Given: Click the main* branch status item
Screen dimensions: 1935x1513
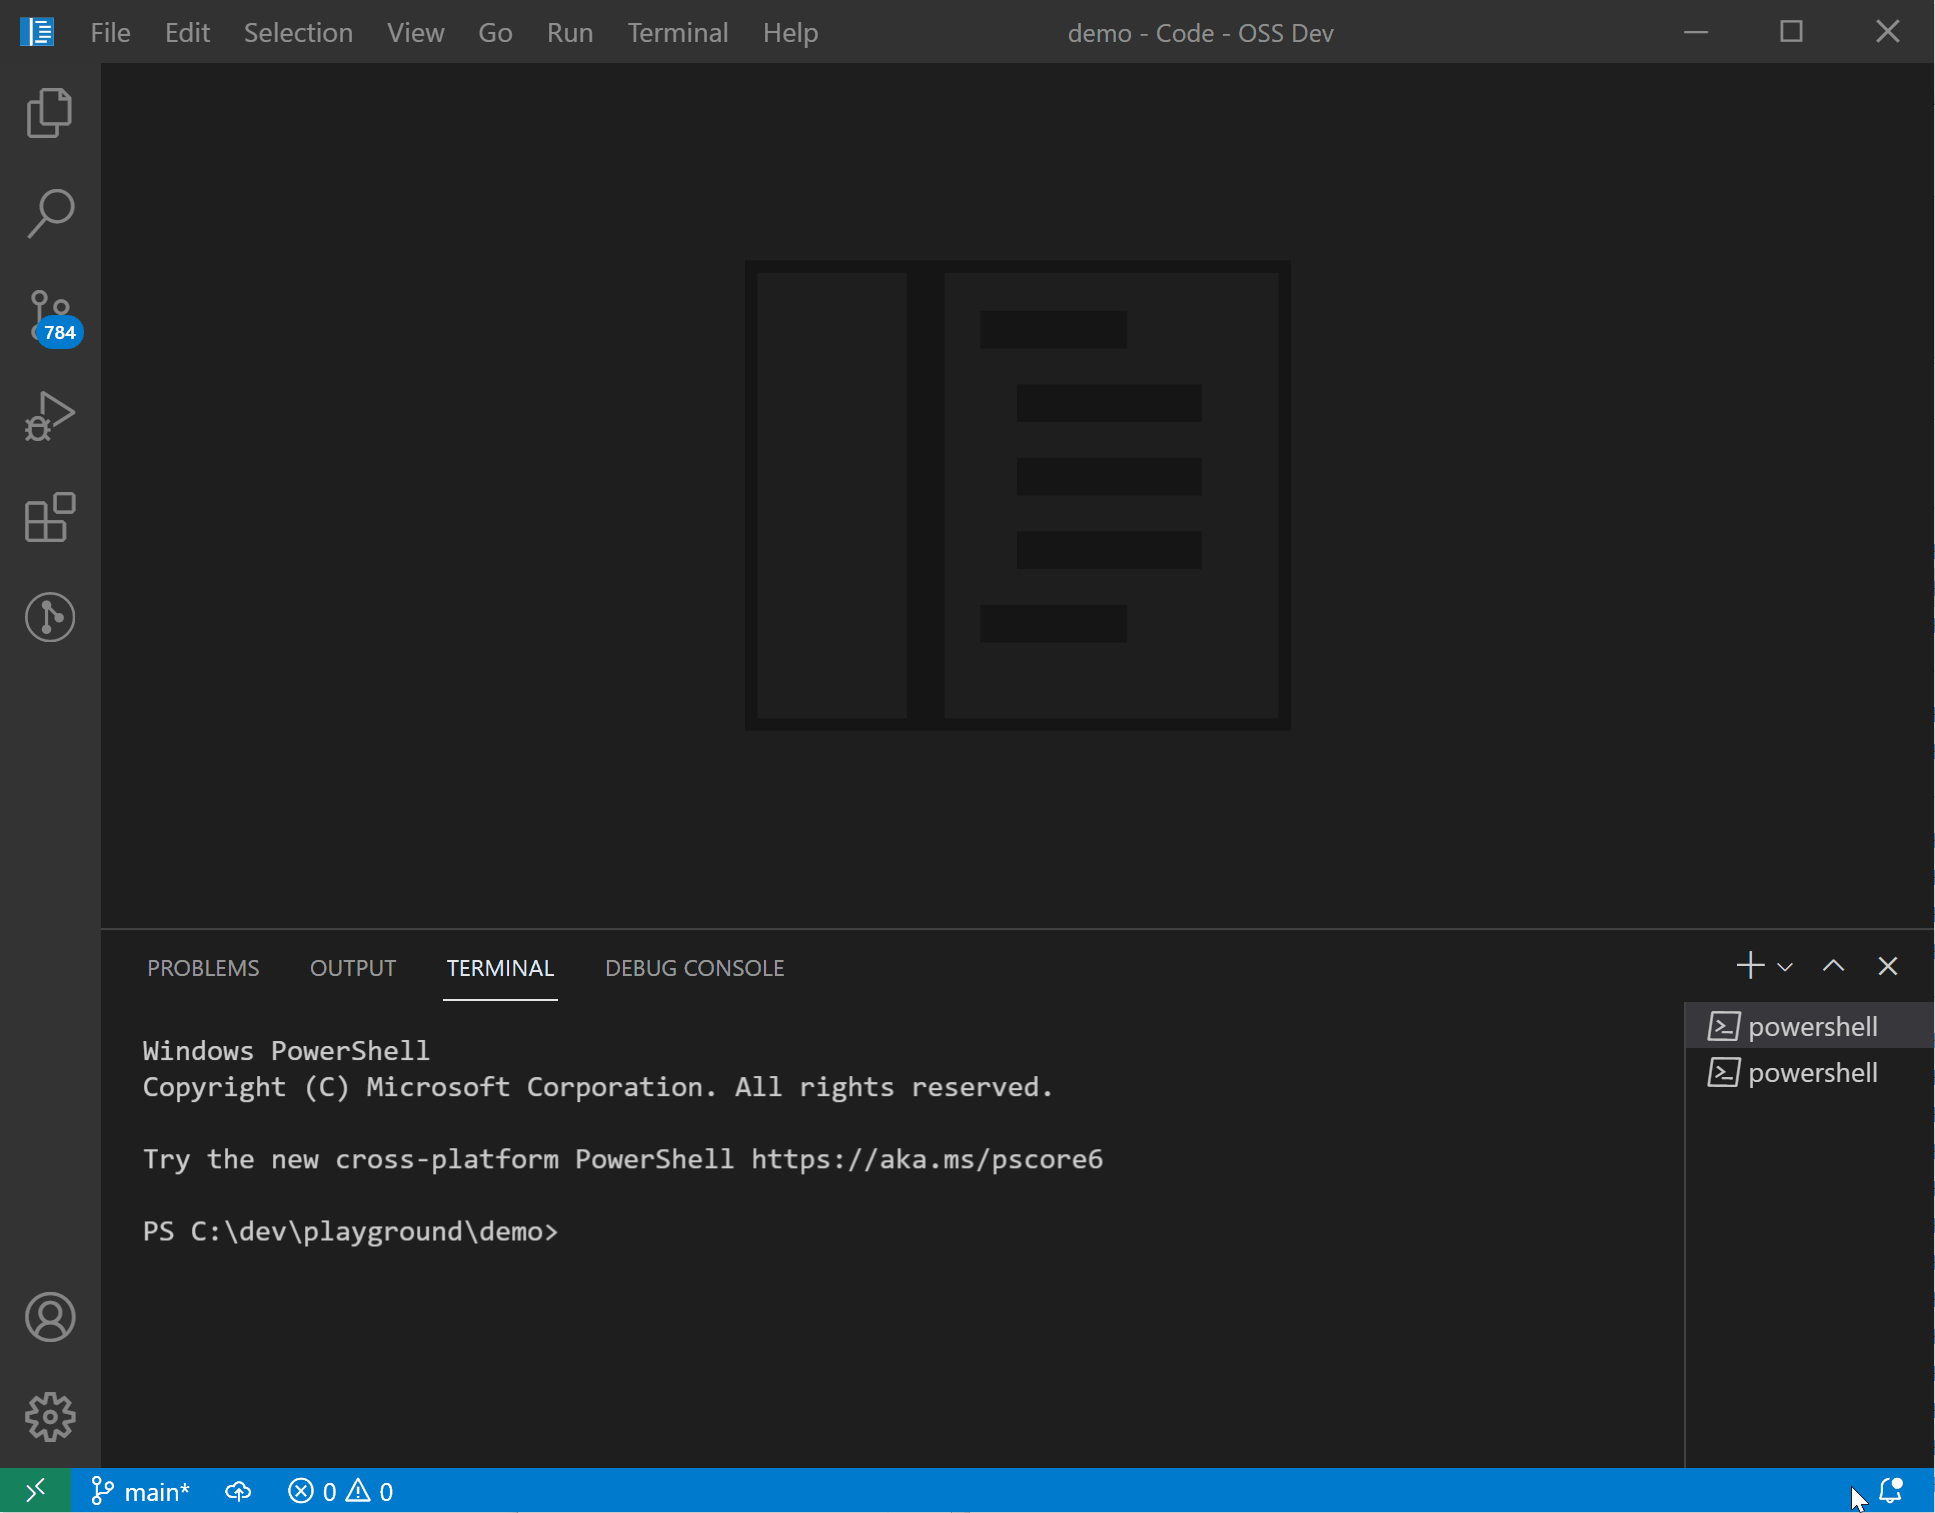Looking at the screenshot, I should click(x=140, y=1491).
